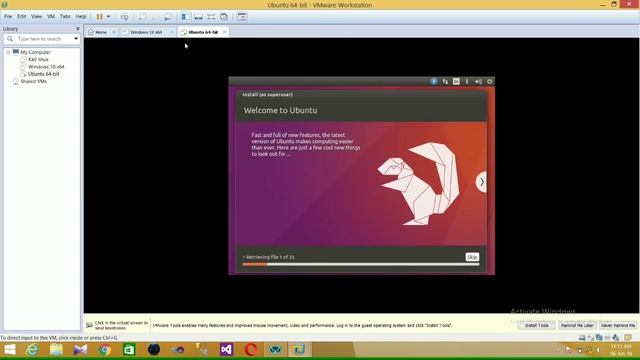Screen dimensions: 640x360
Task: Send Ctrl+Alt+Del to the VM
Action: (x=124, y=17)
